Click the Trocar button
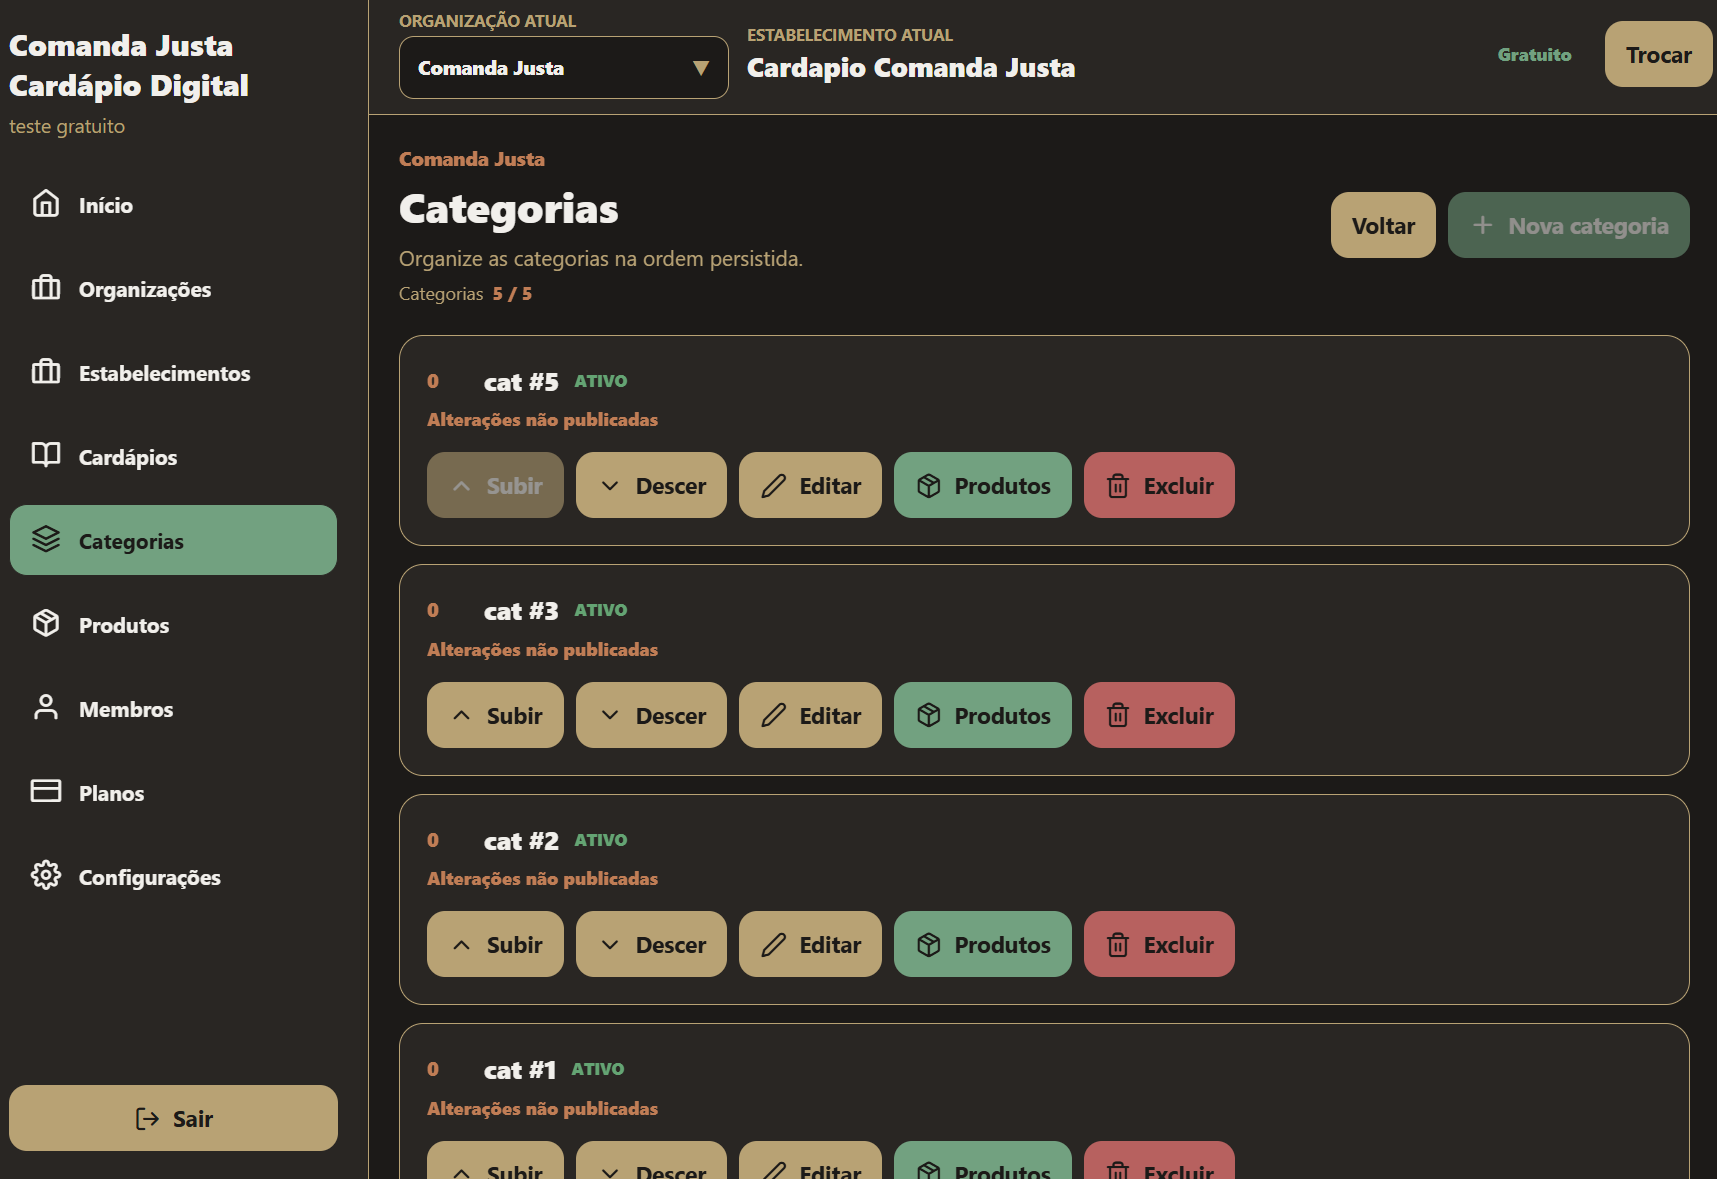This screenshot has height=1179, width=1717. (1658, 55)
